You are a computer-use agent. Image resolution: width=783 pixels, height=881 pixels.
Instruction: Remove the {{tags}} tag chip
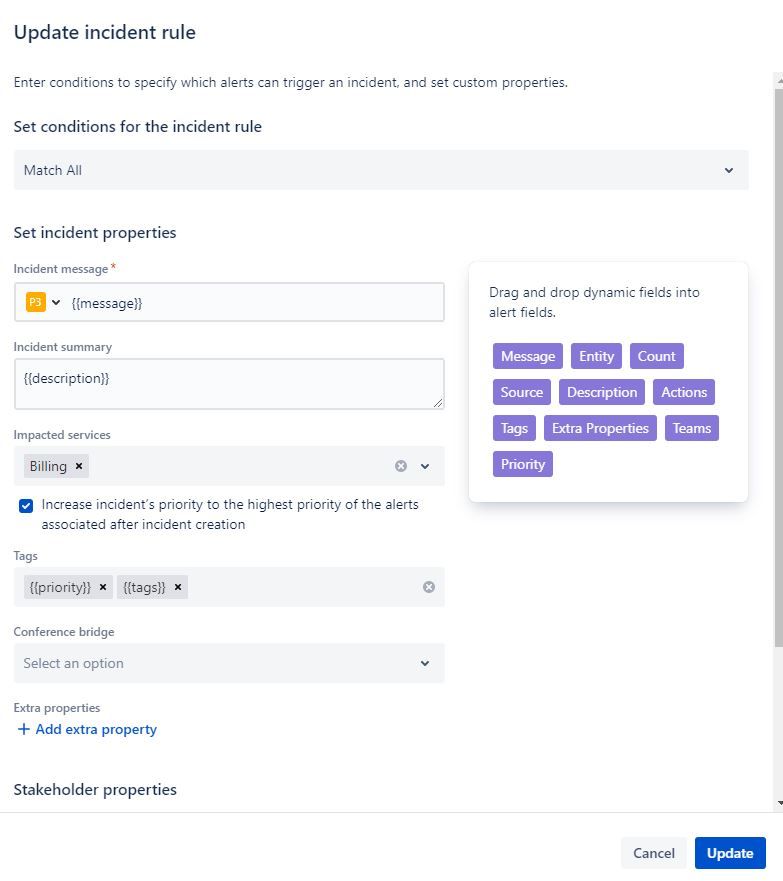178,587
